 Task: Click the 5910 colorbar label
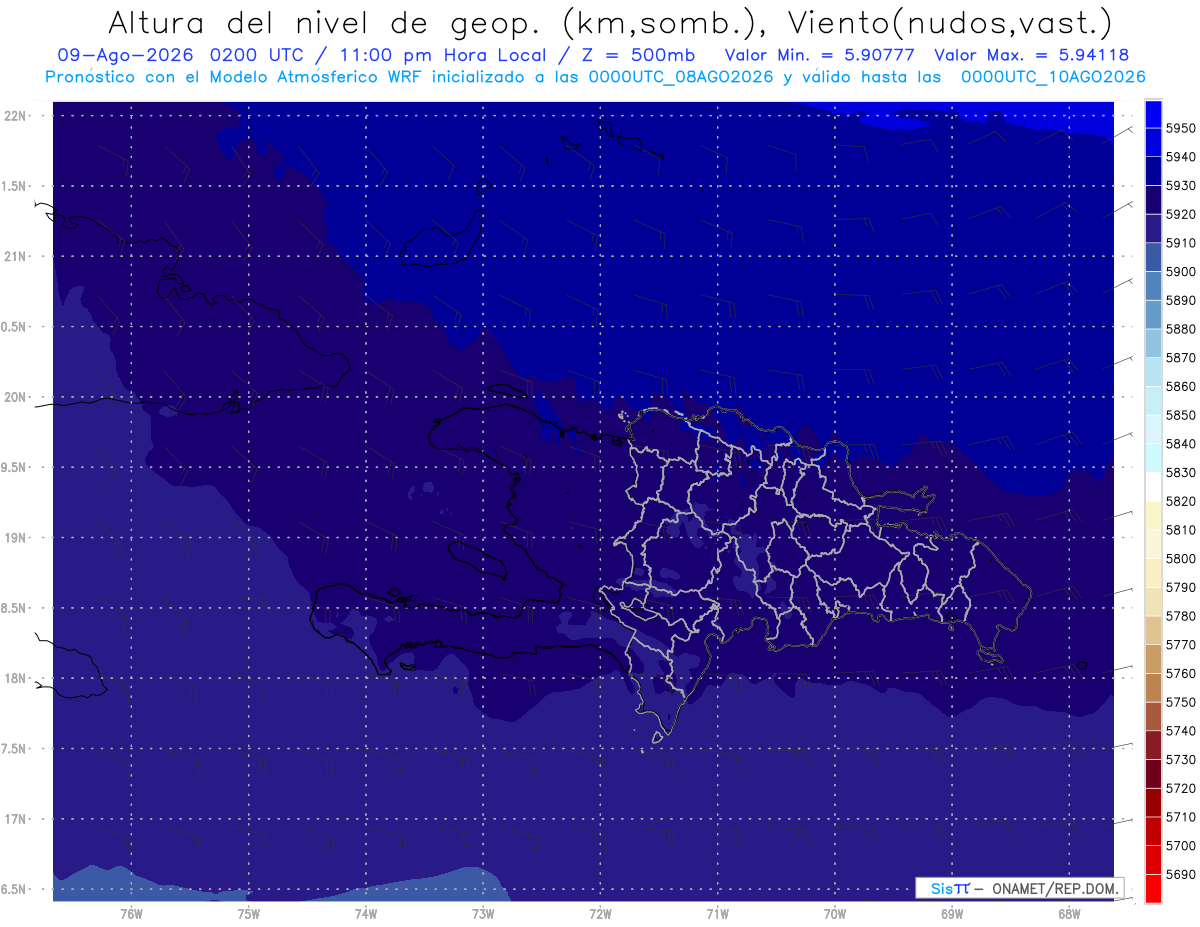pyautogui.click(x=1181, y=243)
